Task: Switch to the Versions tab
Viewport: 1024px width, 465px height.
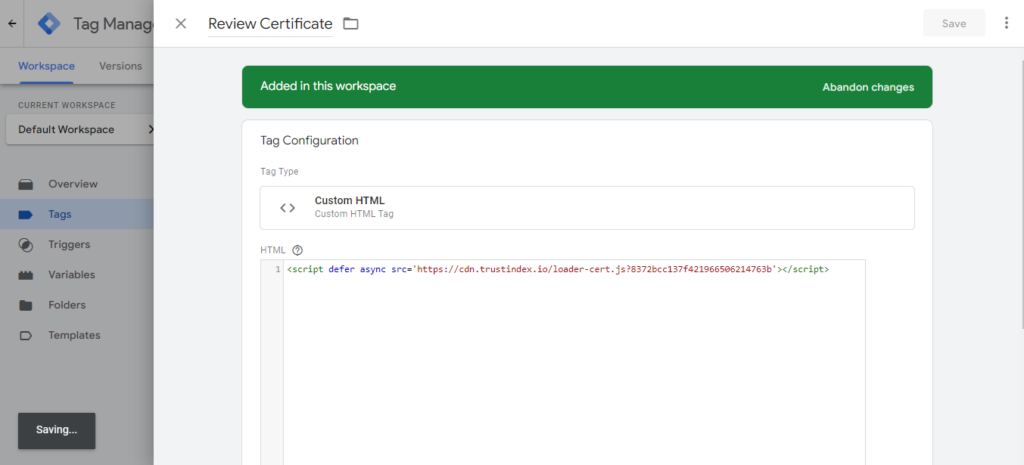Action: click(x=120, y=66)
